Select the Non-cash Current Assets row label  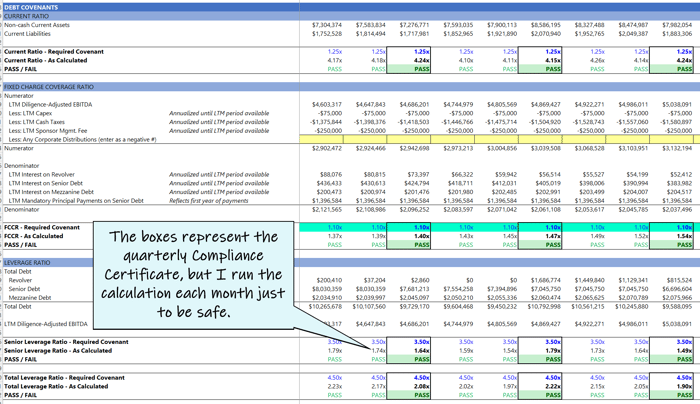click(x=49, y=24)
